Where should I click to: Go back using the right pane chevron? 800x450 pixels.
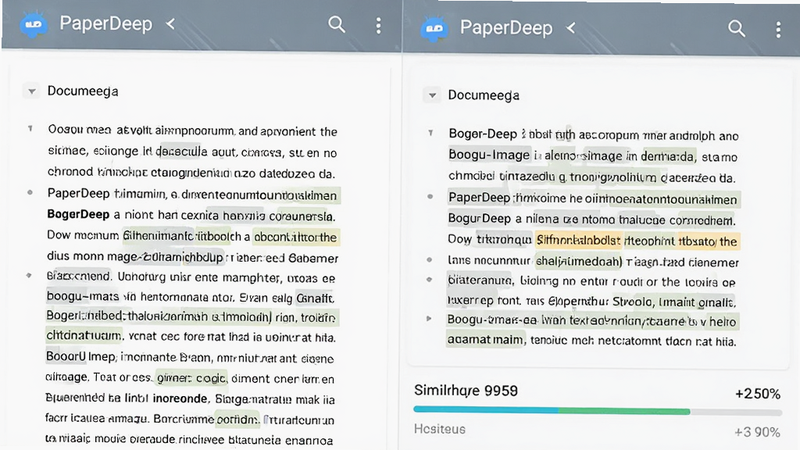[571, 28]
